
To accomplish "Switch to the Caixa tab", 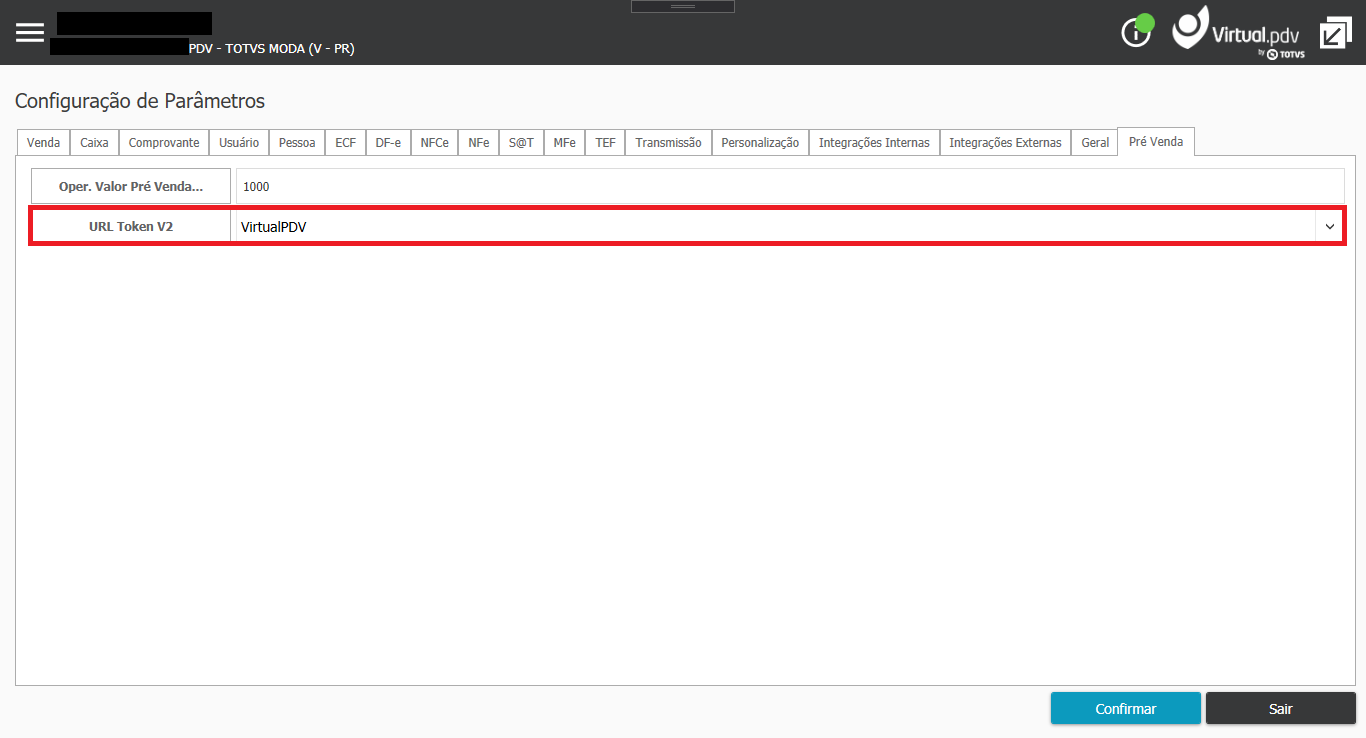I will click(95, 143).
